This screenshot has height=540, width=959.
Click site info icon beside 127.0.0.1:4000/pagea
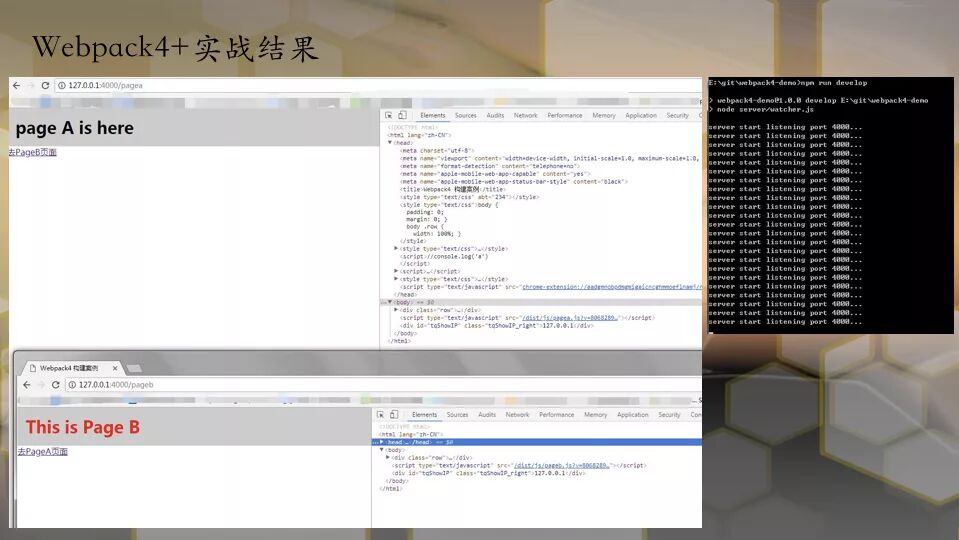coord(62,86)
